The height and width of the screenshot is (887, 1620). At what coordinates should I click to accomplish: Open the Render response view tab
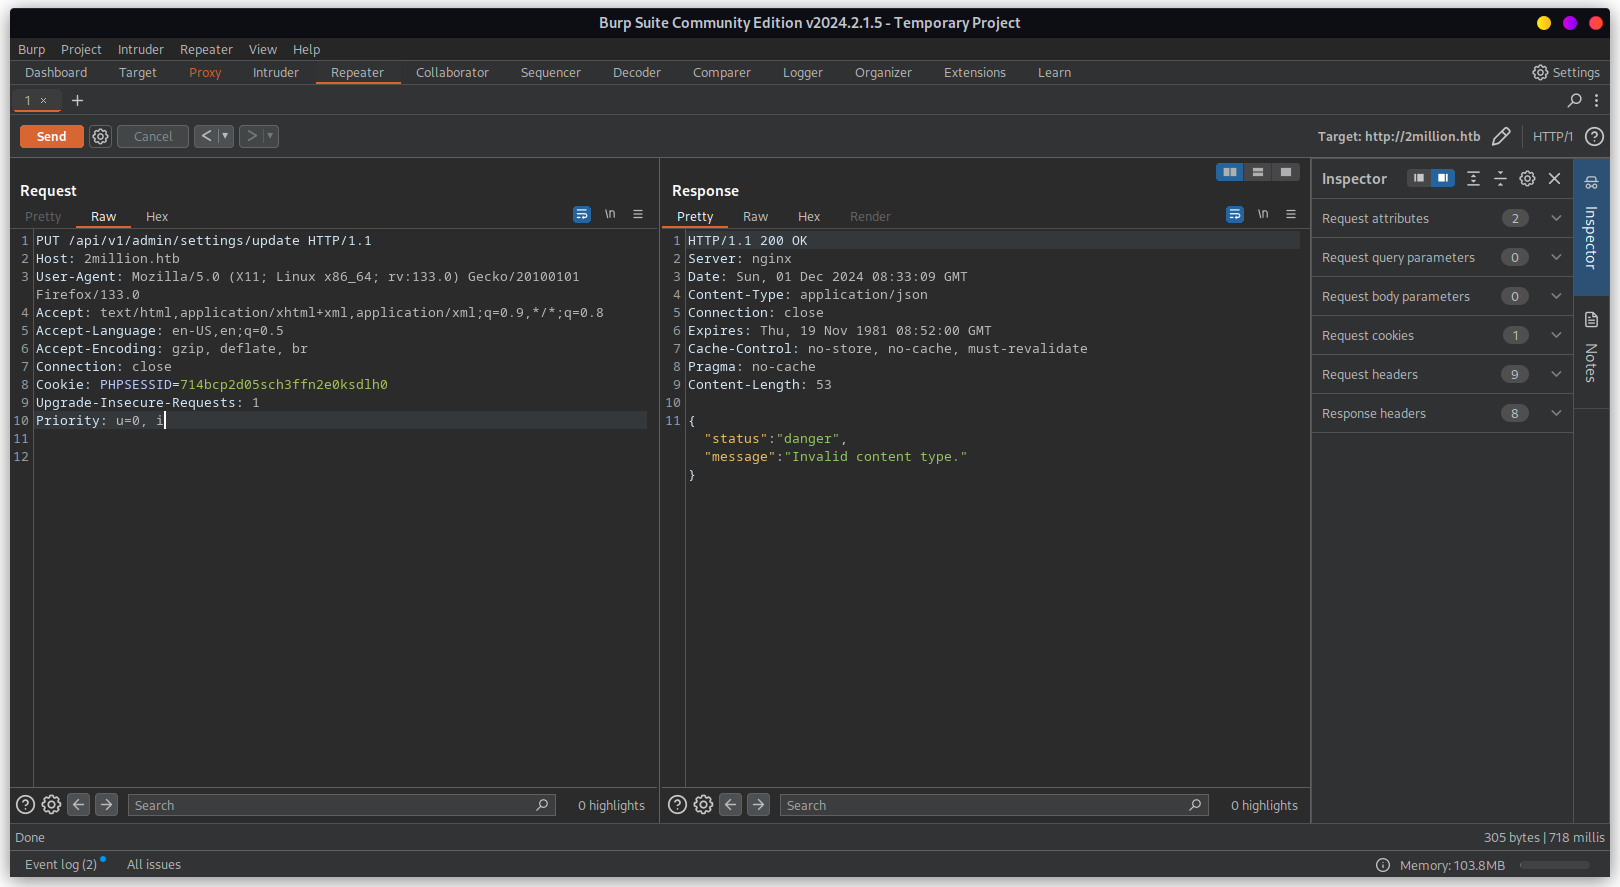pyautogui.click(x=870, y=216)
